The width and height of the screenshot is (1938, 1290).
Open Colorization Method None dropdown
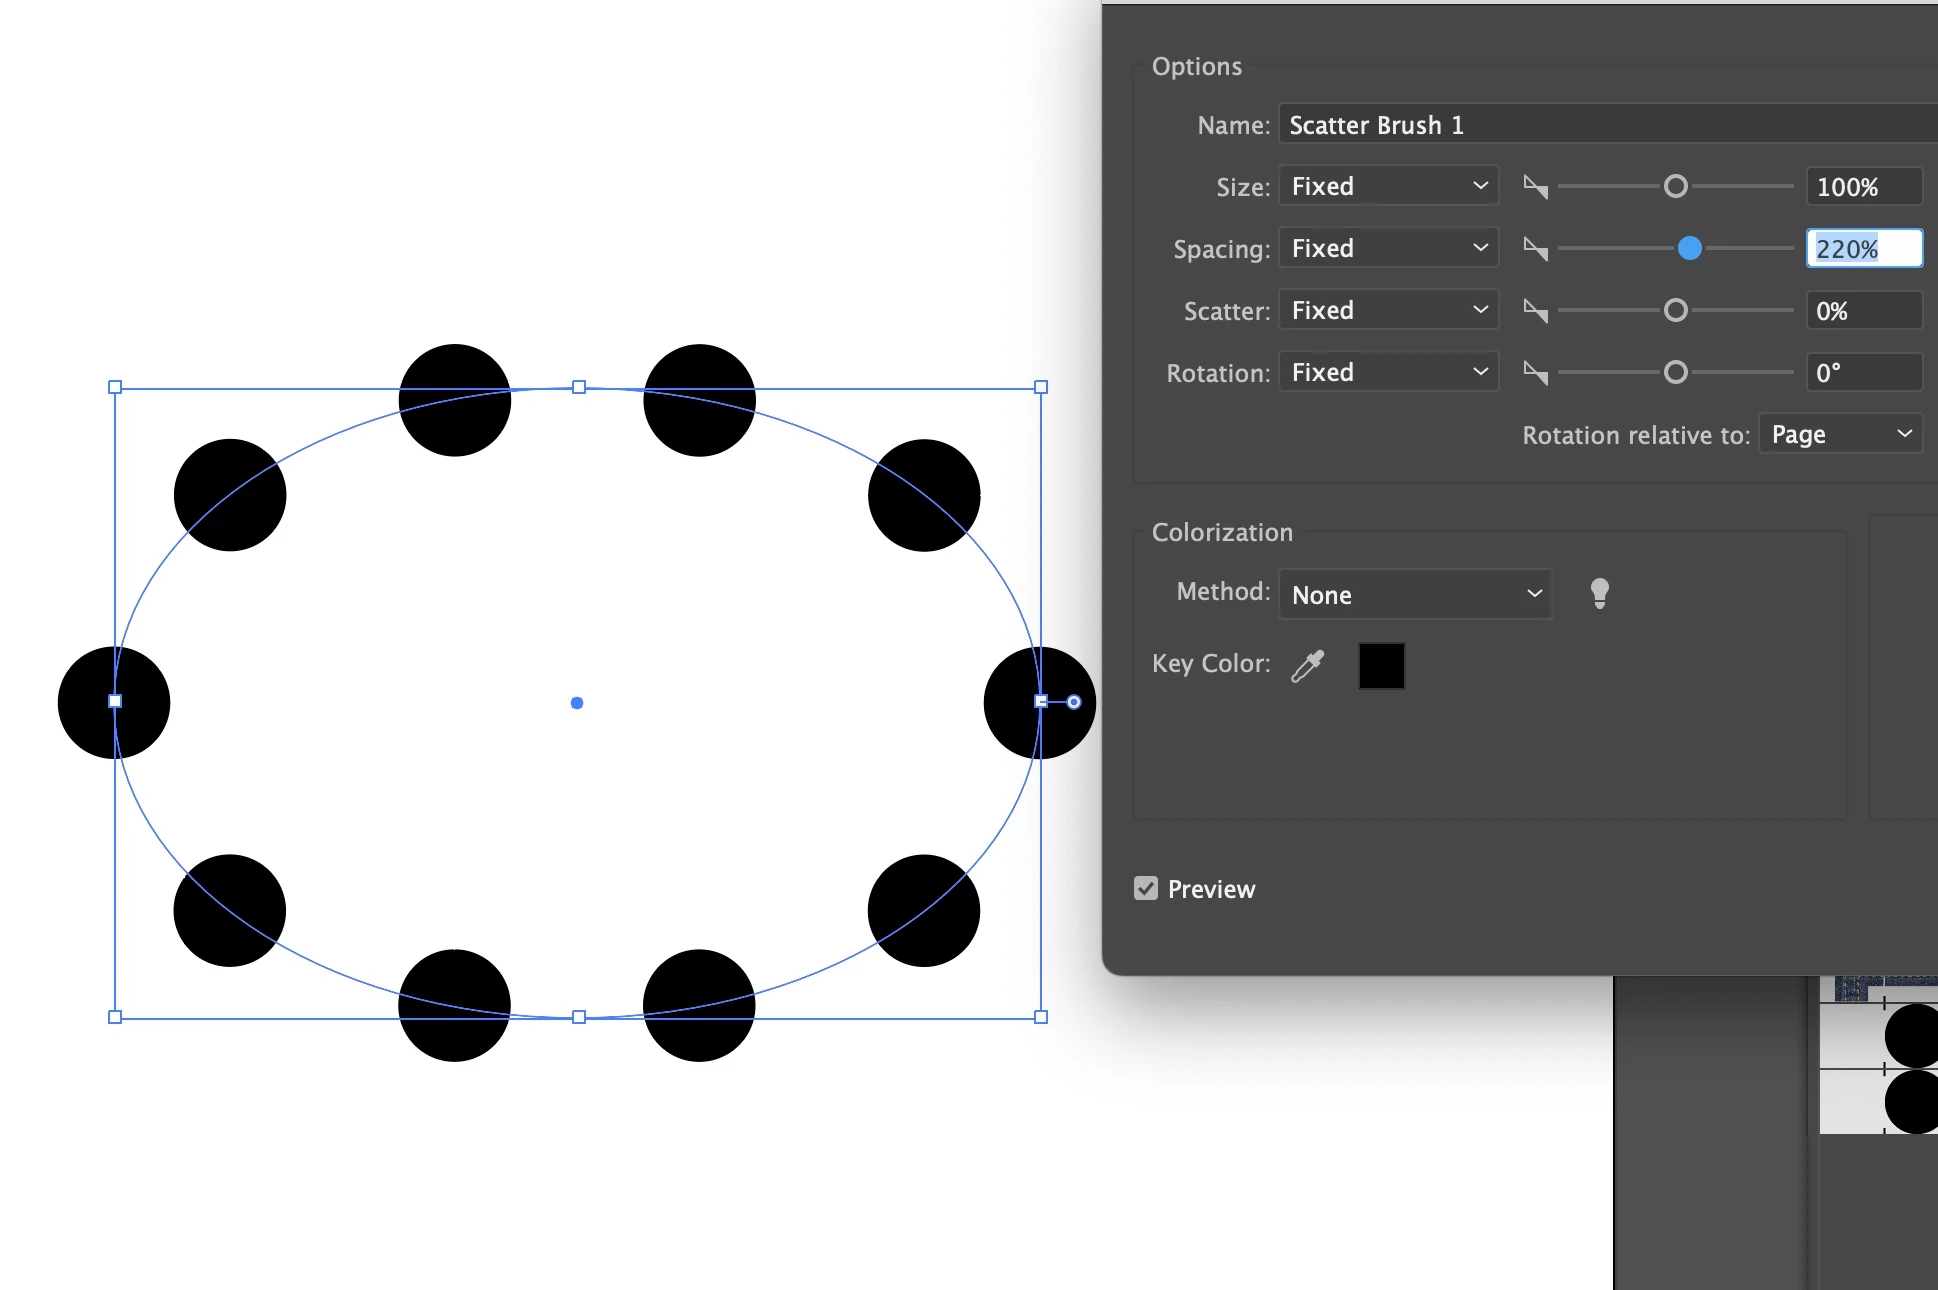(x=1414, y=595)
